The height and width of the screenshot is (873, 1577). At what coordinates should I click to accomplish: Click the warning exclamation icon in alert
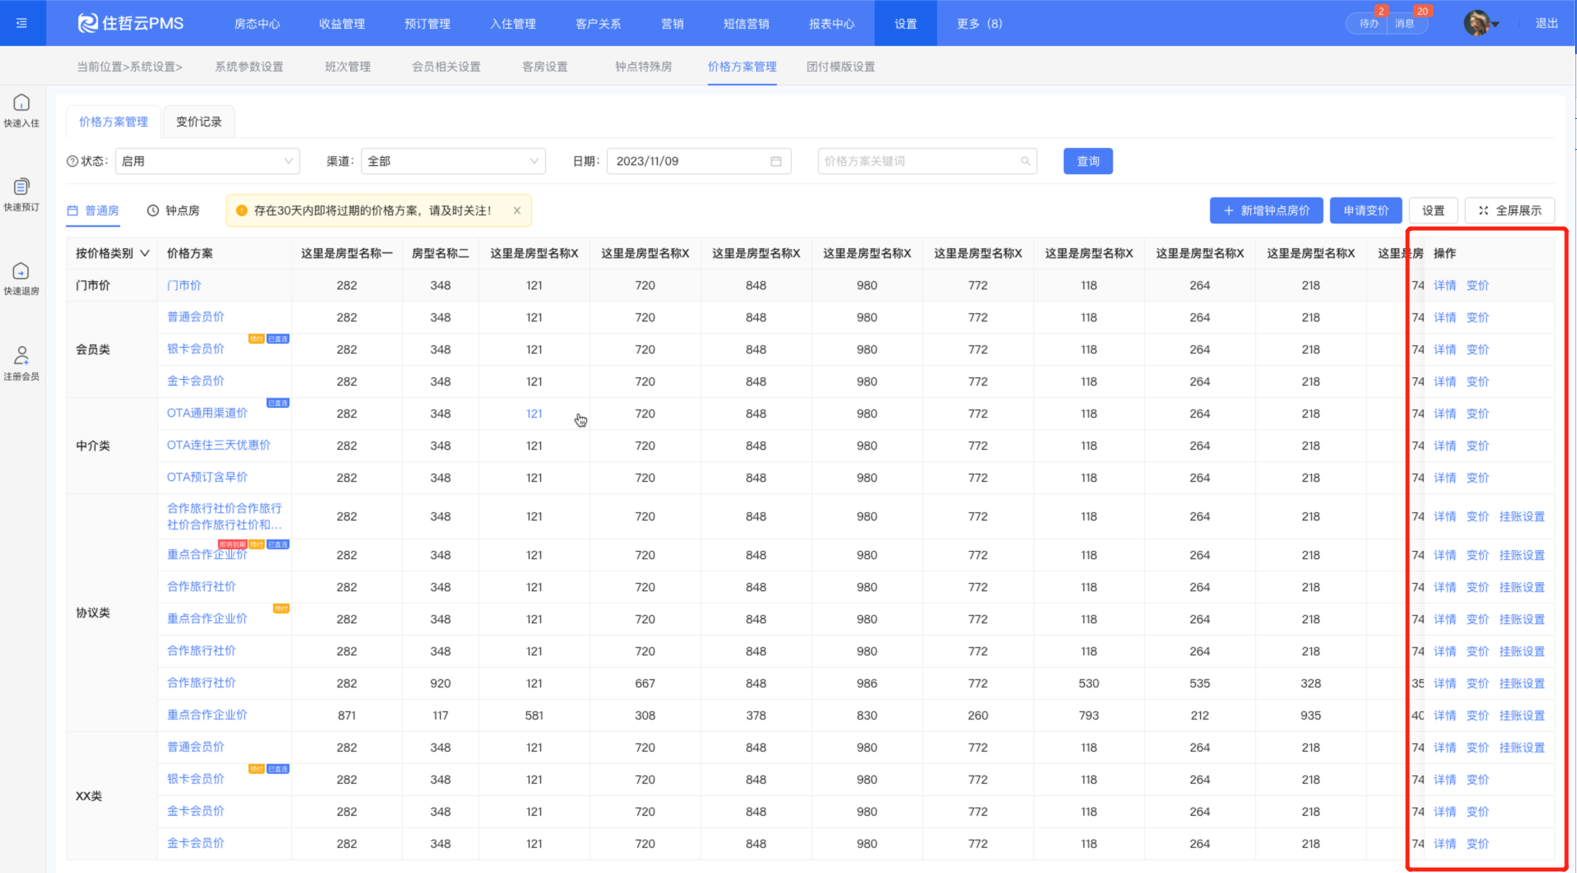pos(241,210)
